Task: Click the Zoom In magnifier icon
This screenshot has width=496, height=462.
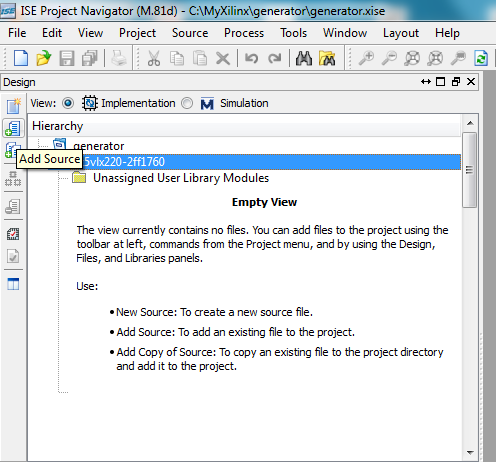Action: coord(366,58)
